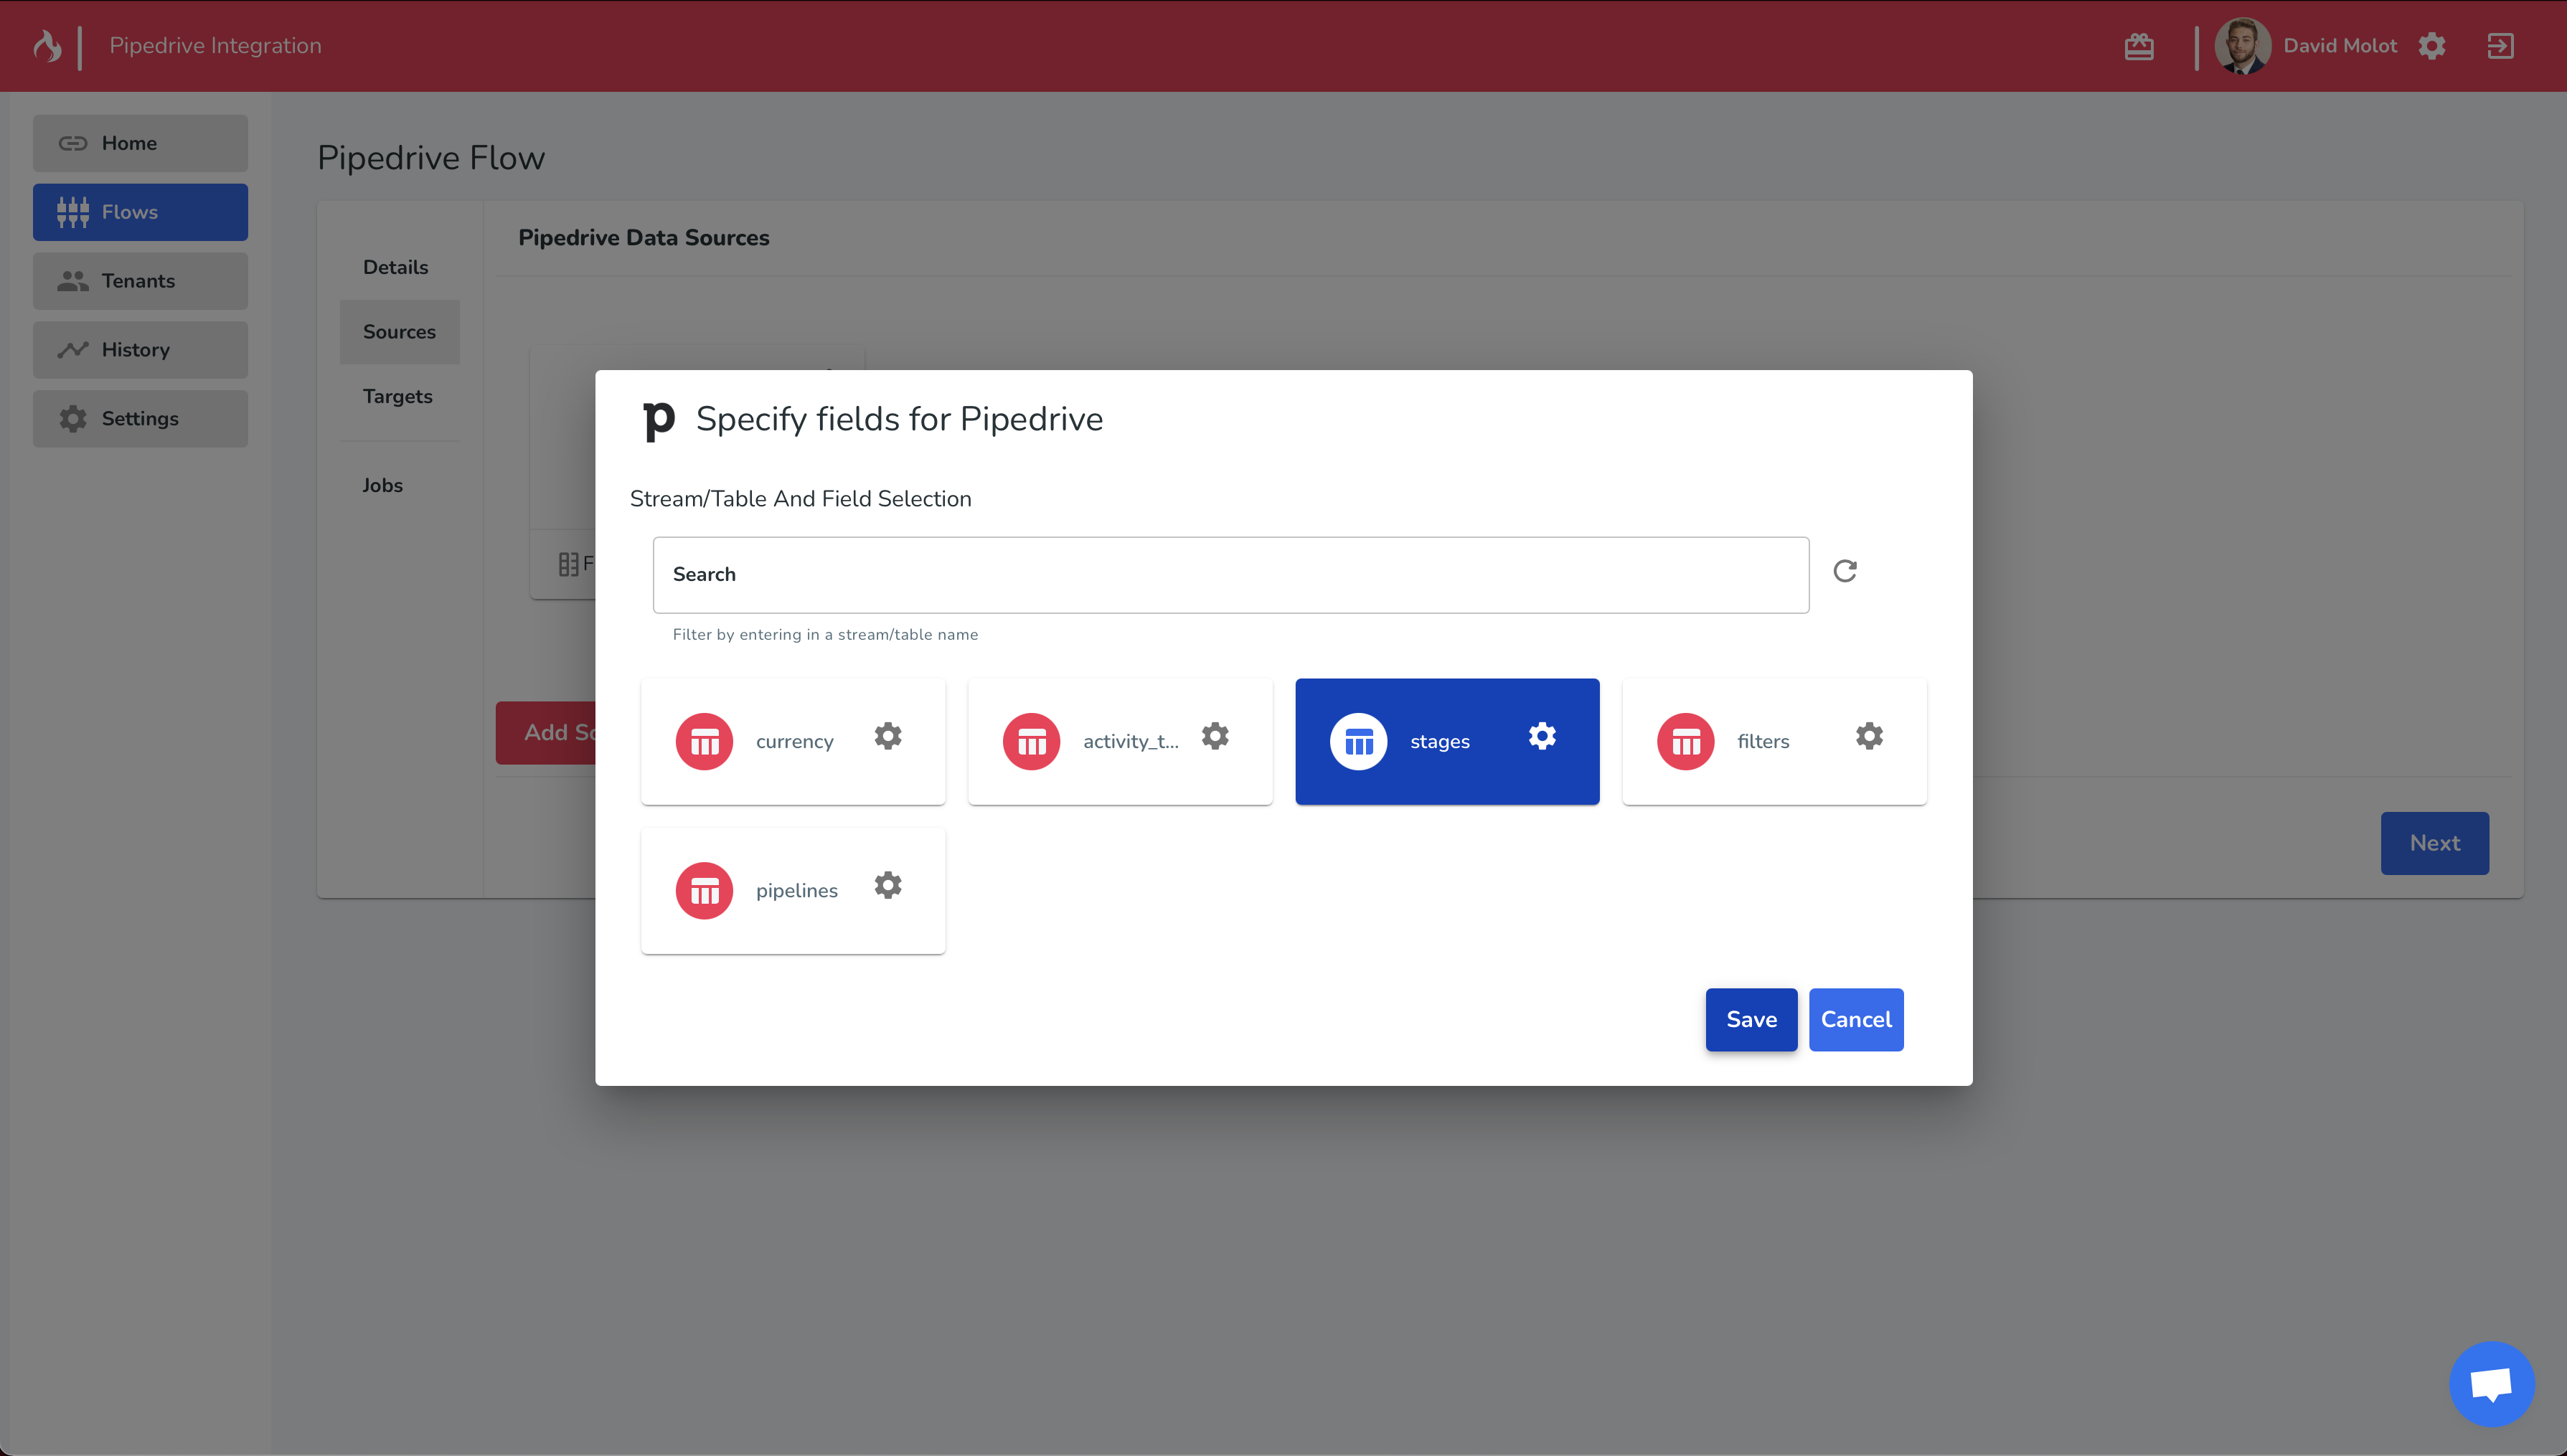This screenshot has height=1456, width=2567.
Task: Open Settings in sidebar
Action: [x=140, y=419]
